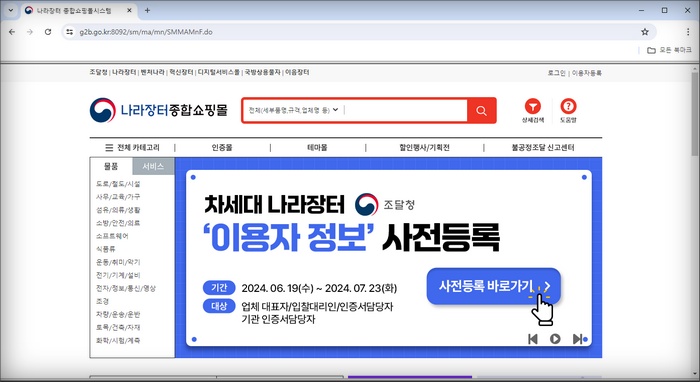Viewport: 700px width, 382px height.
Task: Click the browser back arrow
Action: (12, 32)
